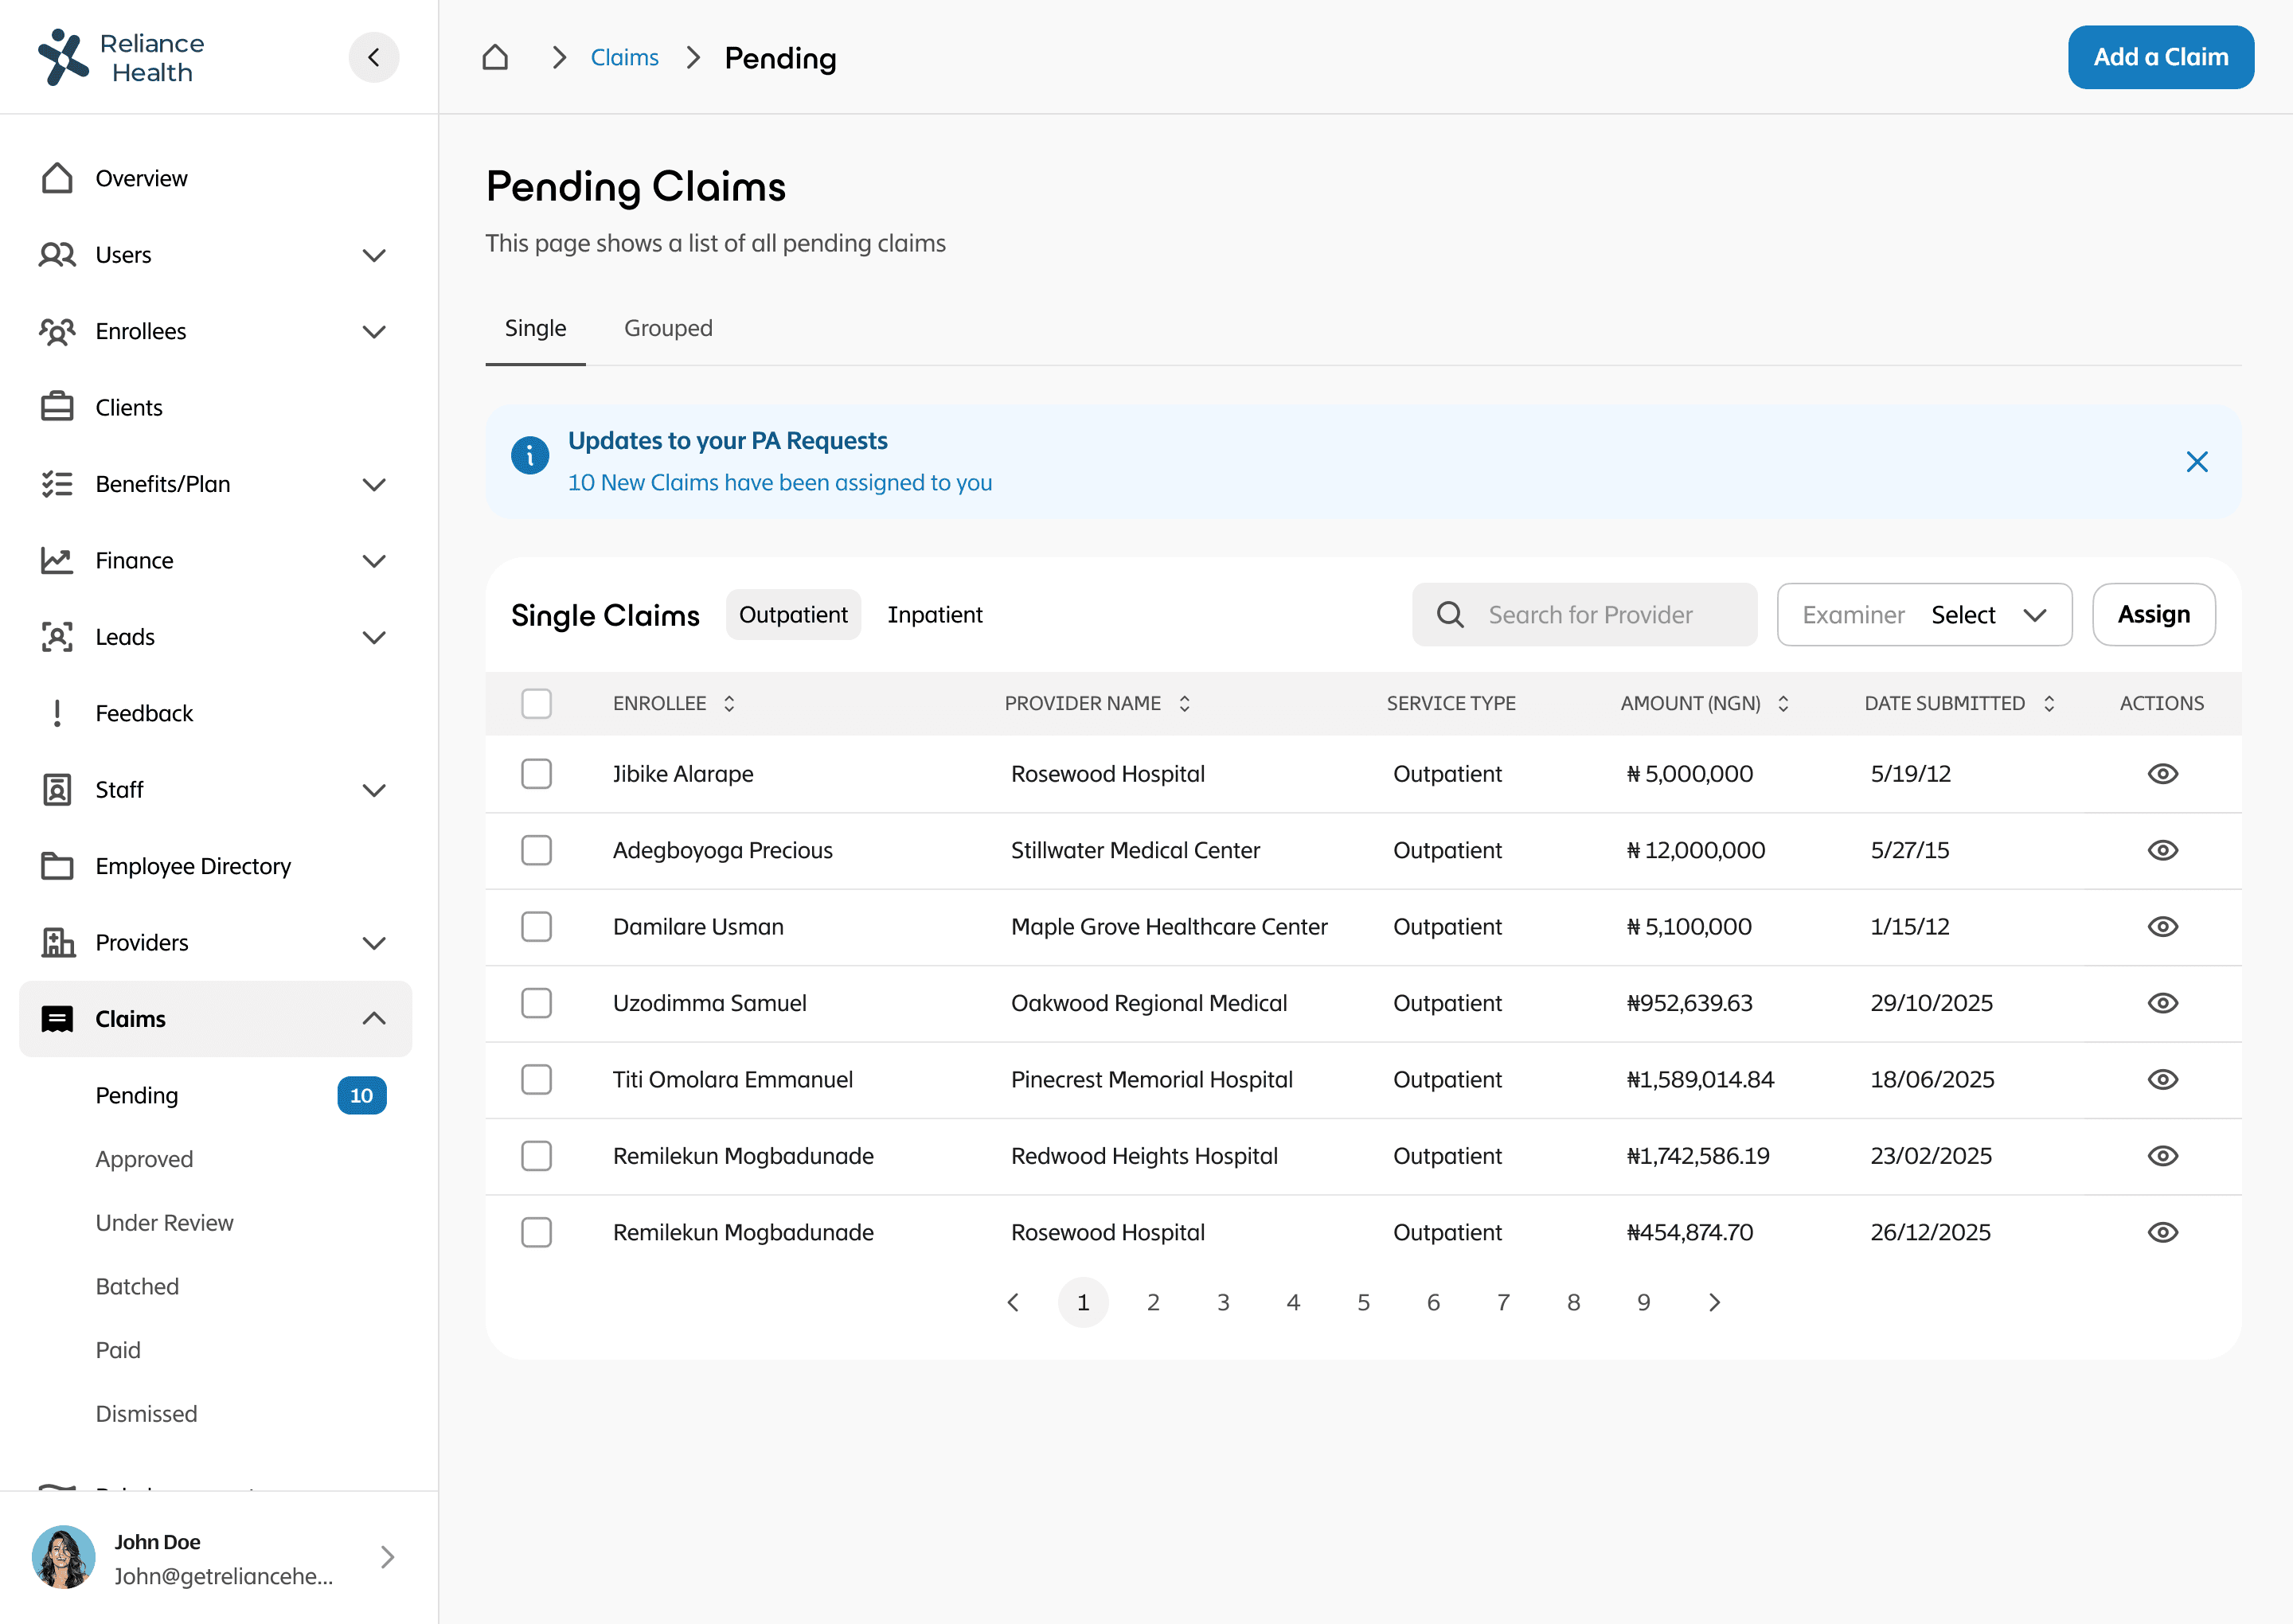Screen dimensions: 2293x1624
Task: Check the select-all header checkbox
Action: coord(536,703)
